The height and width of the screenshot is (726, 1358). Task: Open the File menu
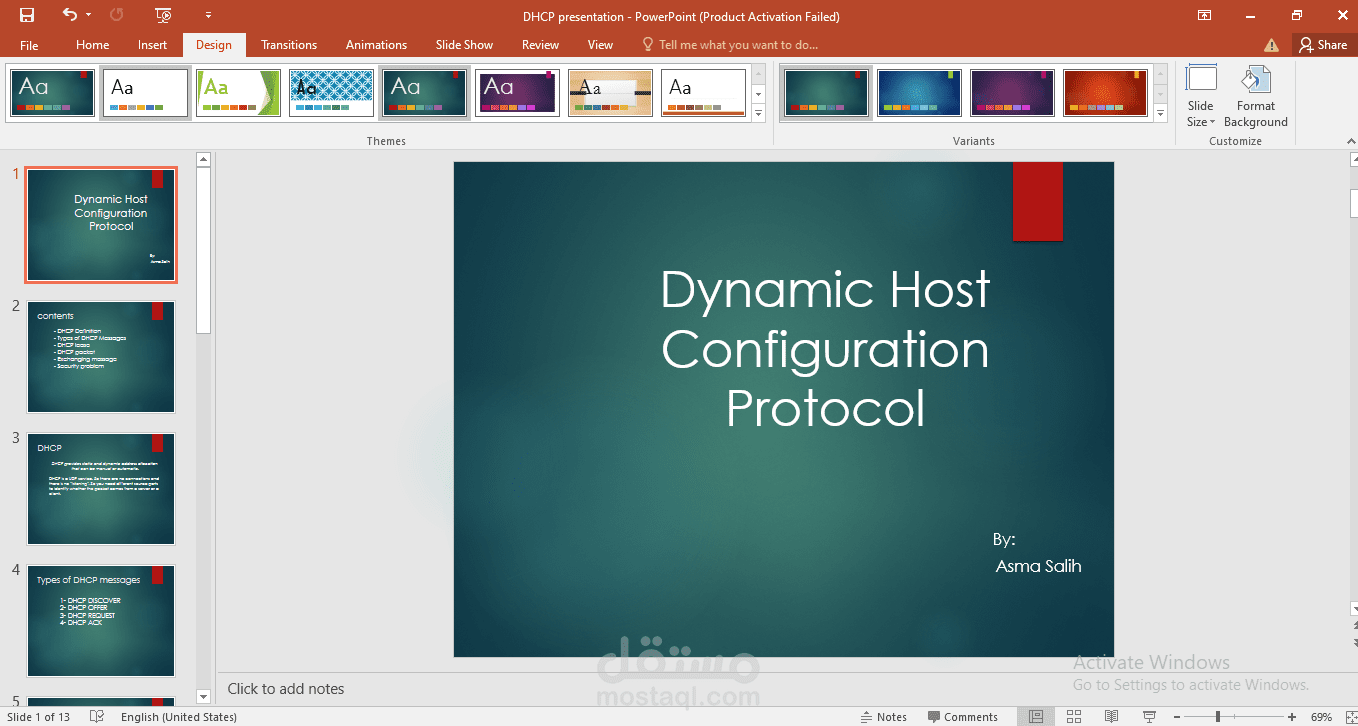[x=29, y=45]
